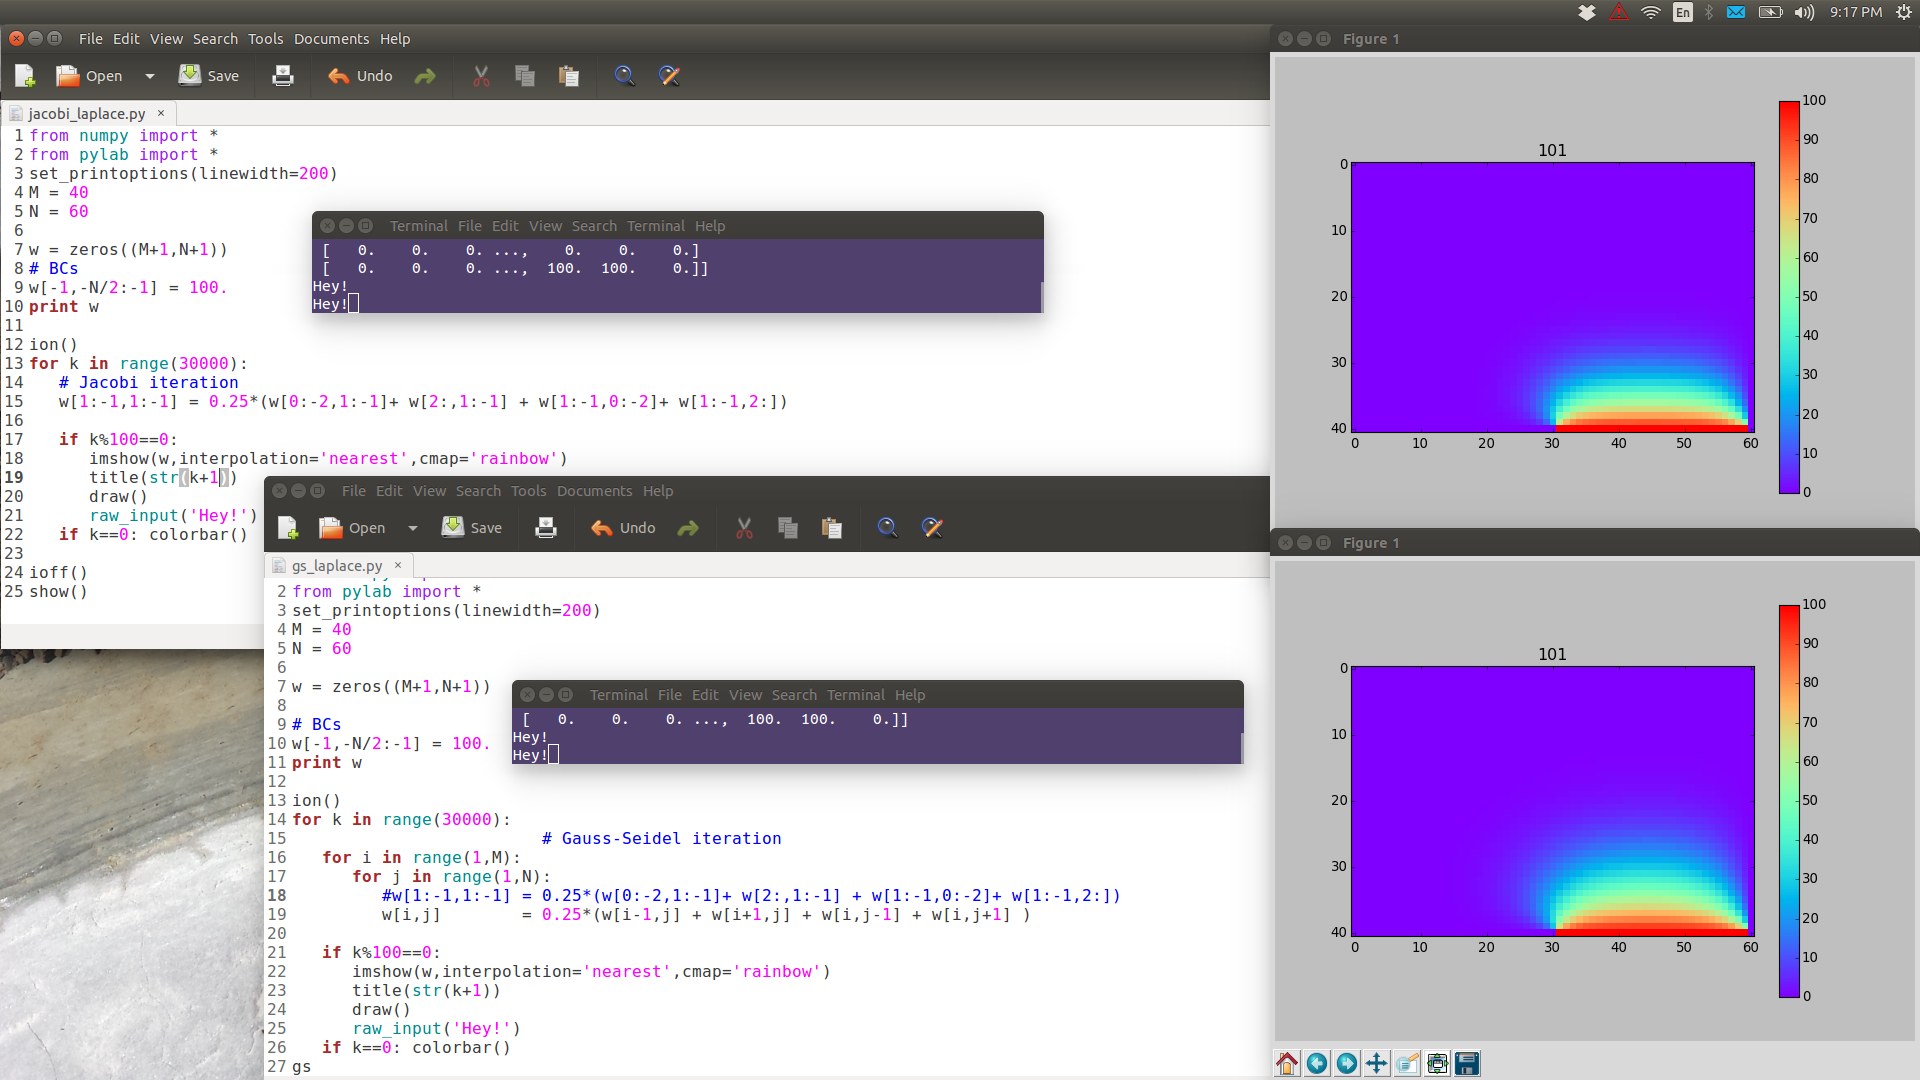The height and width of the screenshot is (1080, 1920).
Task: Click Redo arrow in gs_laplace editor
Action: 688,528
